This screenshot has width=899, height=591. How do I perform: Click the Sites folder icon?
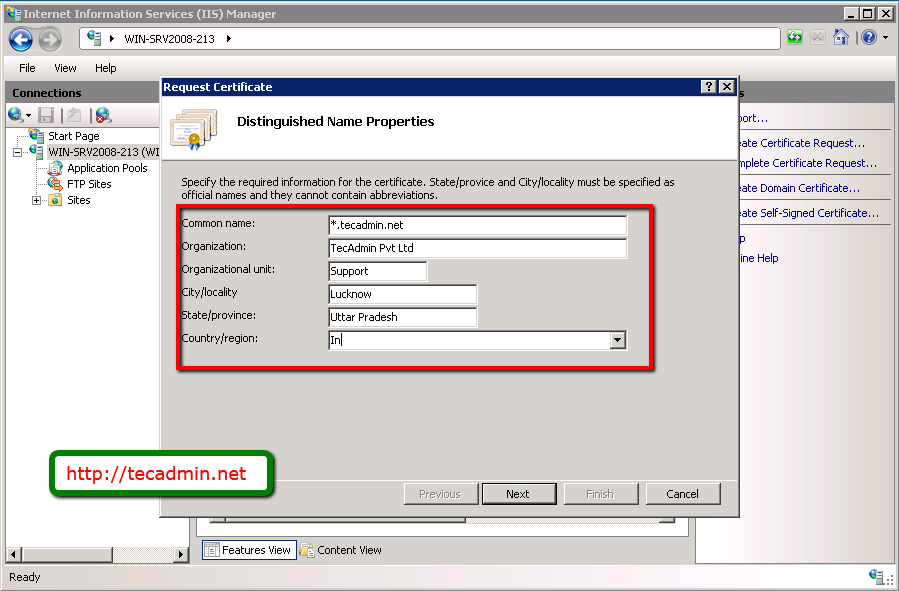click(55, 200)
